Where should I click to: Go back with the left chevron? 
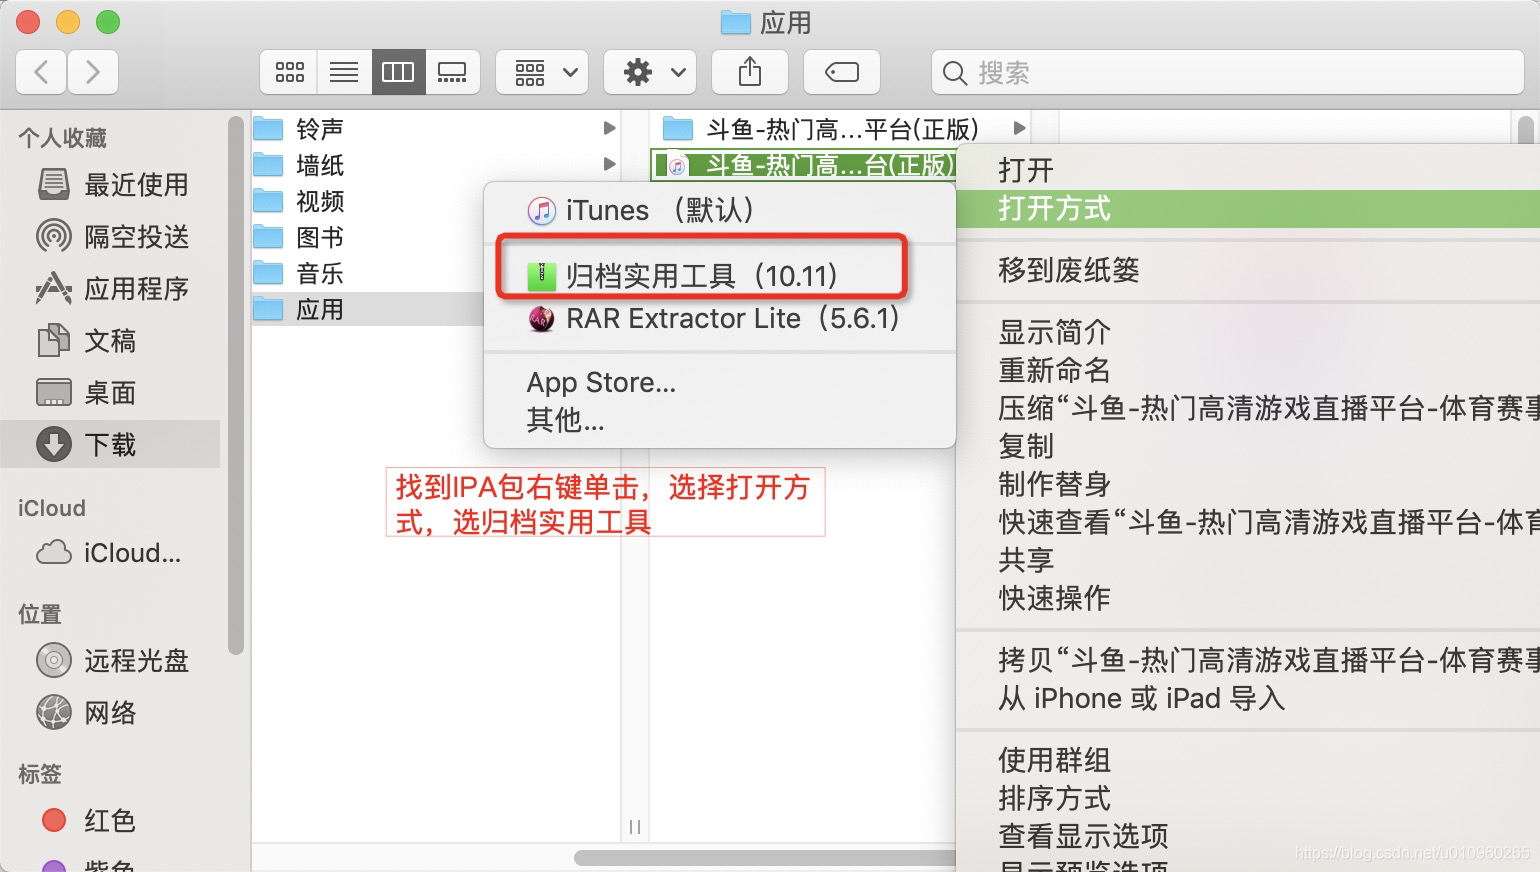click(42, 72)
